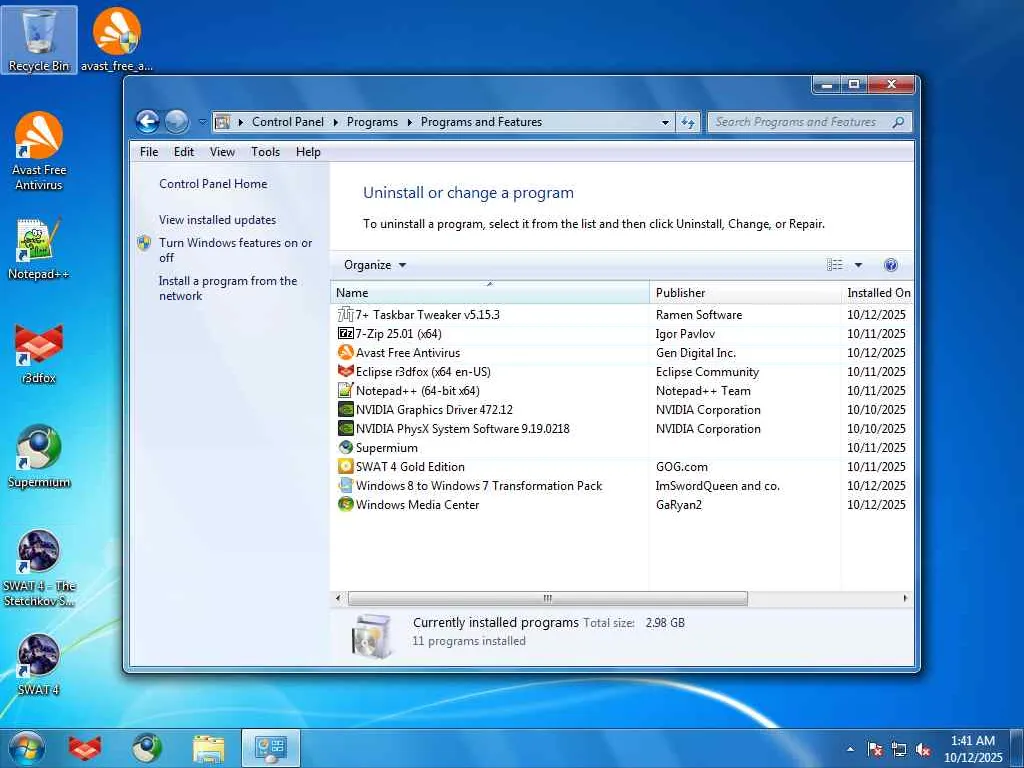
Task: Change the view icon button
Action: click(835, 265)
